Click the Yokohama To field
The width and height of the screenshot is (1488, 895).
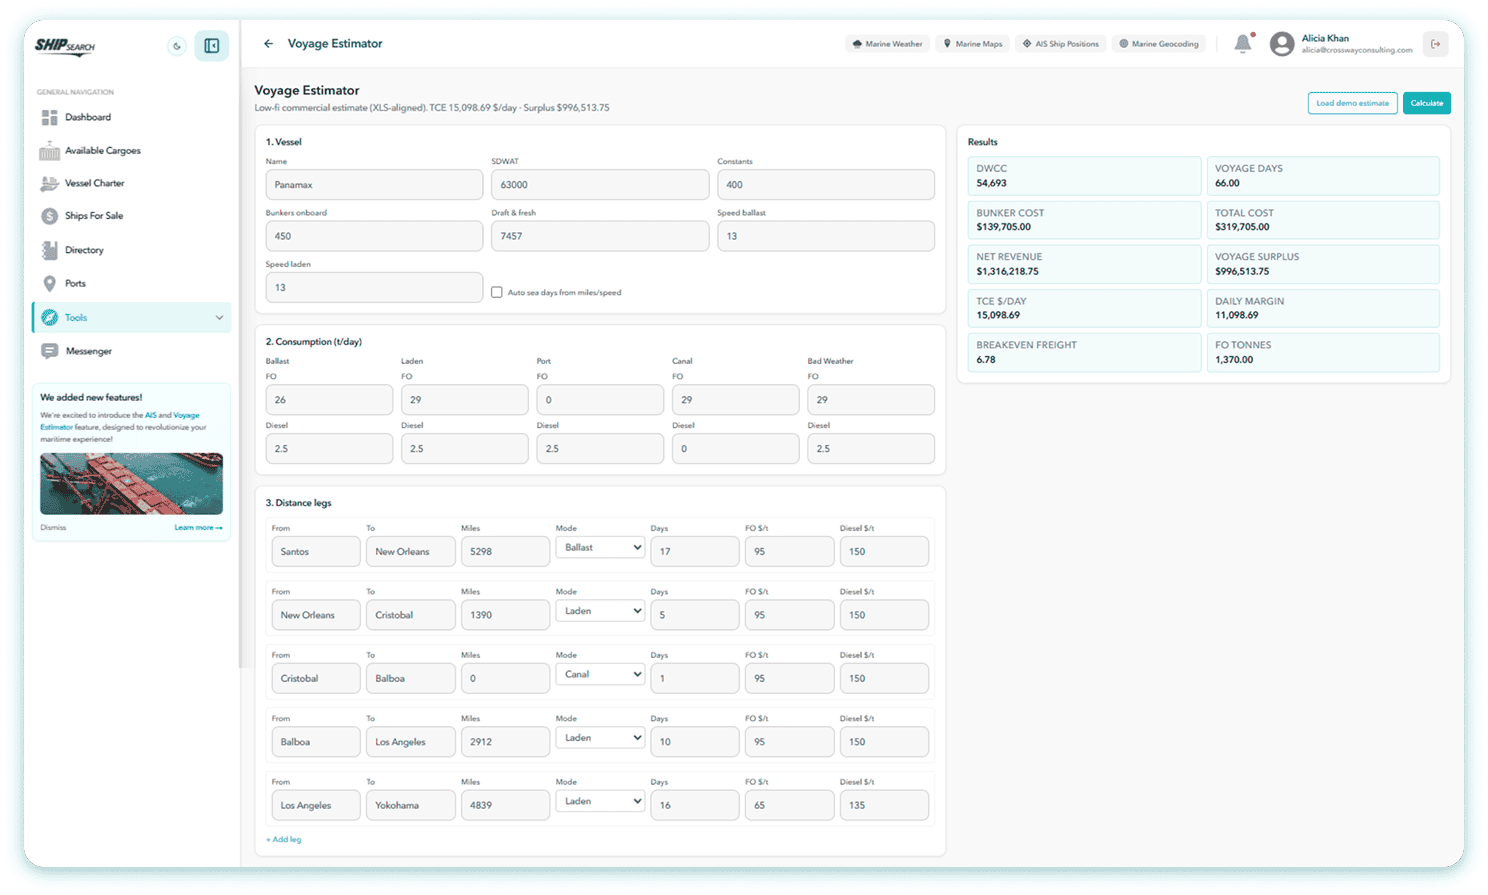pos(411,806)
